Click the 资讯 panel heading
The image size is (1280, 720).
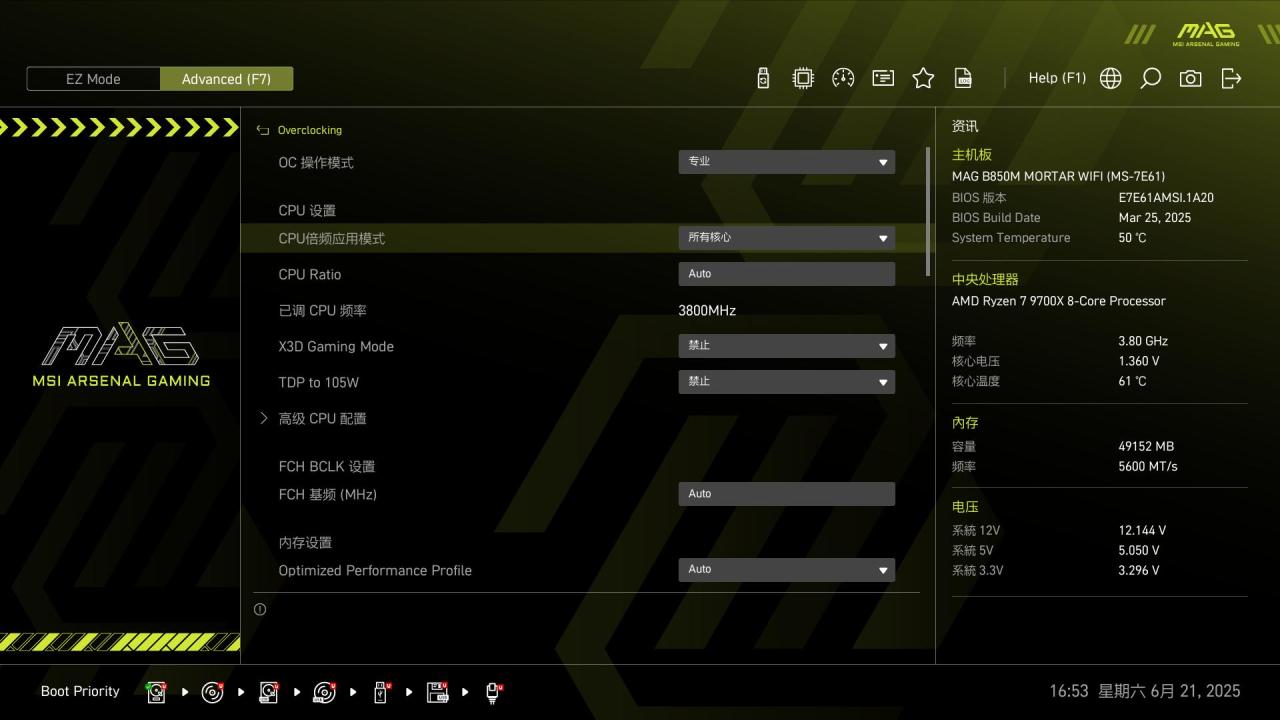pyautogui.click(x=965, y=127)
